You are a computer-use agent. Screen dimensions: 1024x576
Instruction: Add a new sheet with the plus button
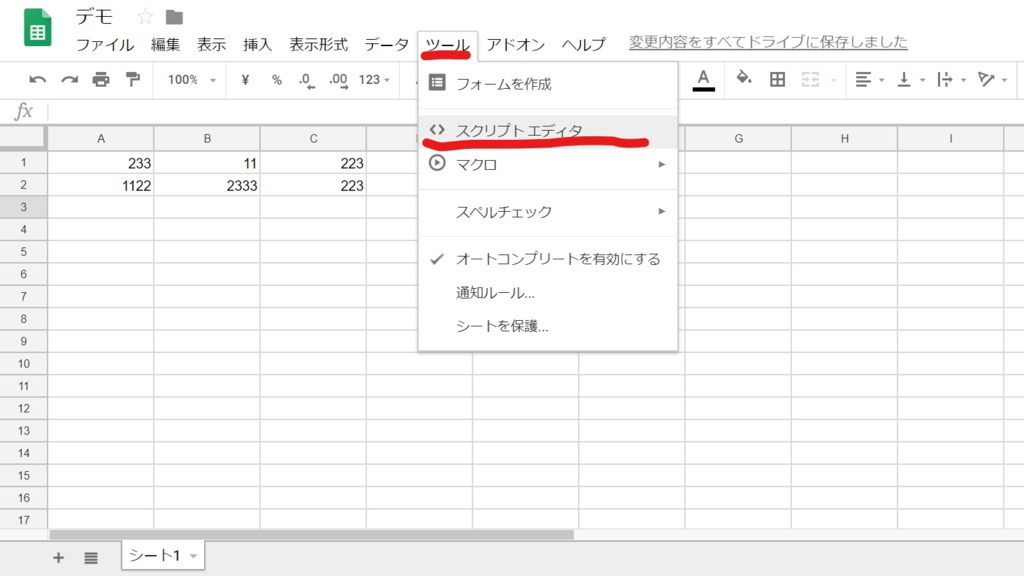coord(58,557)
